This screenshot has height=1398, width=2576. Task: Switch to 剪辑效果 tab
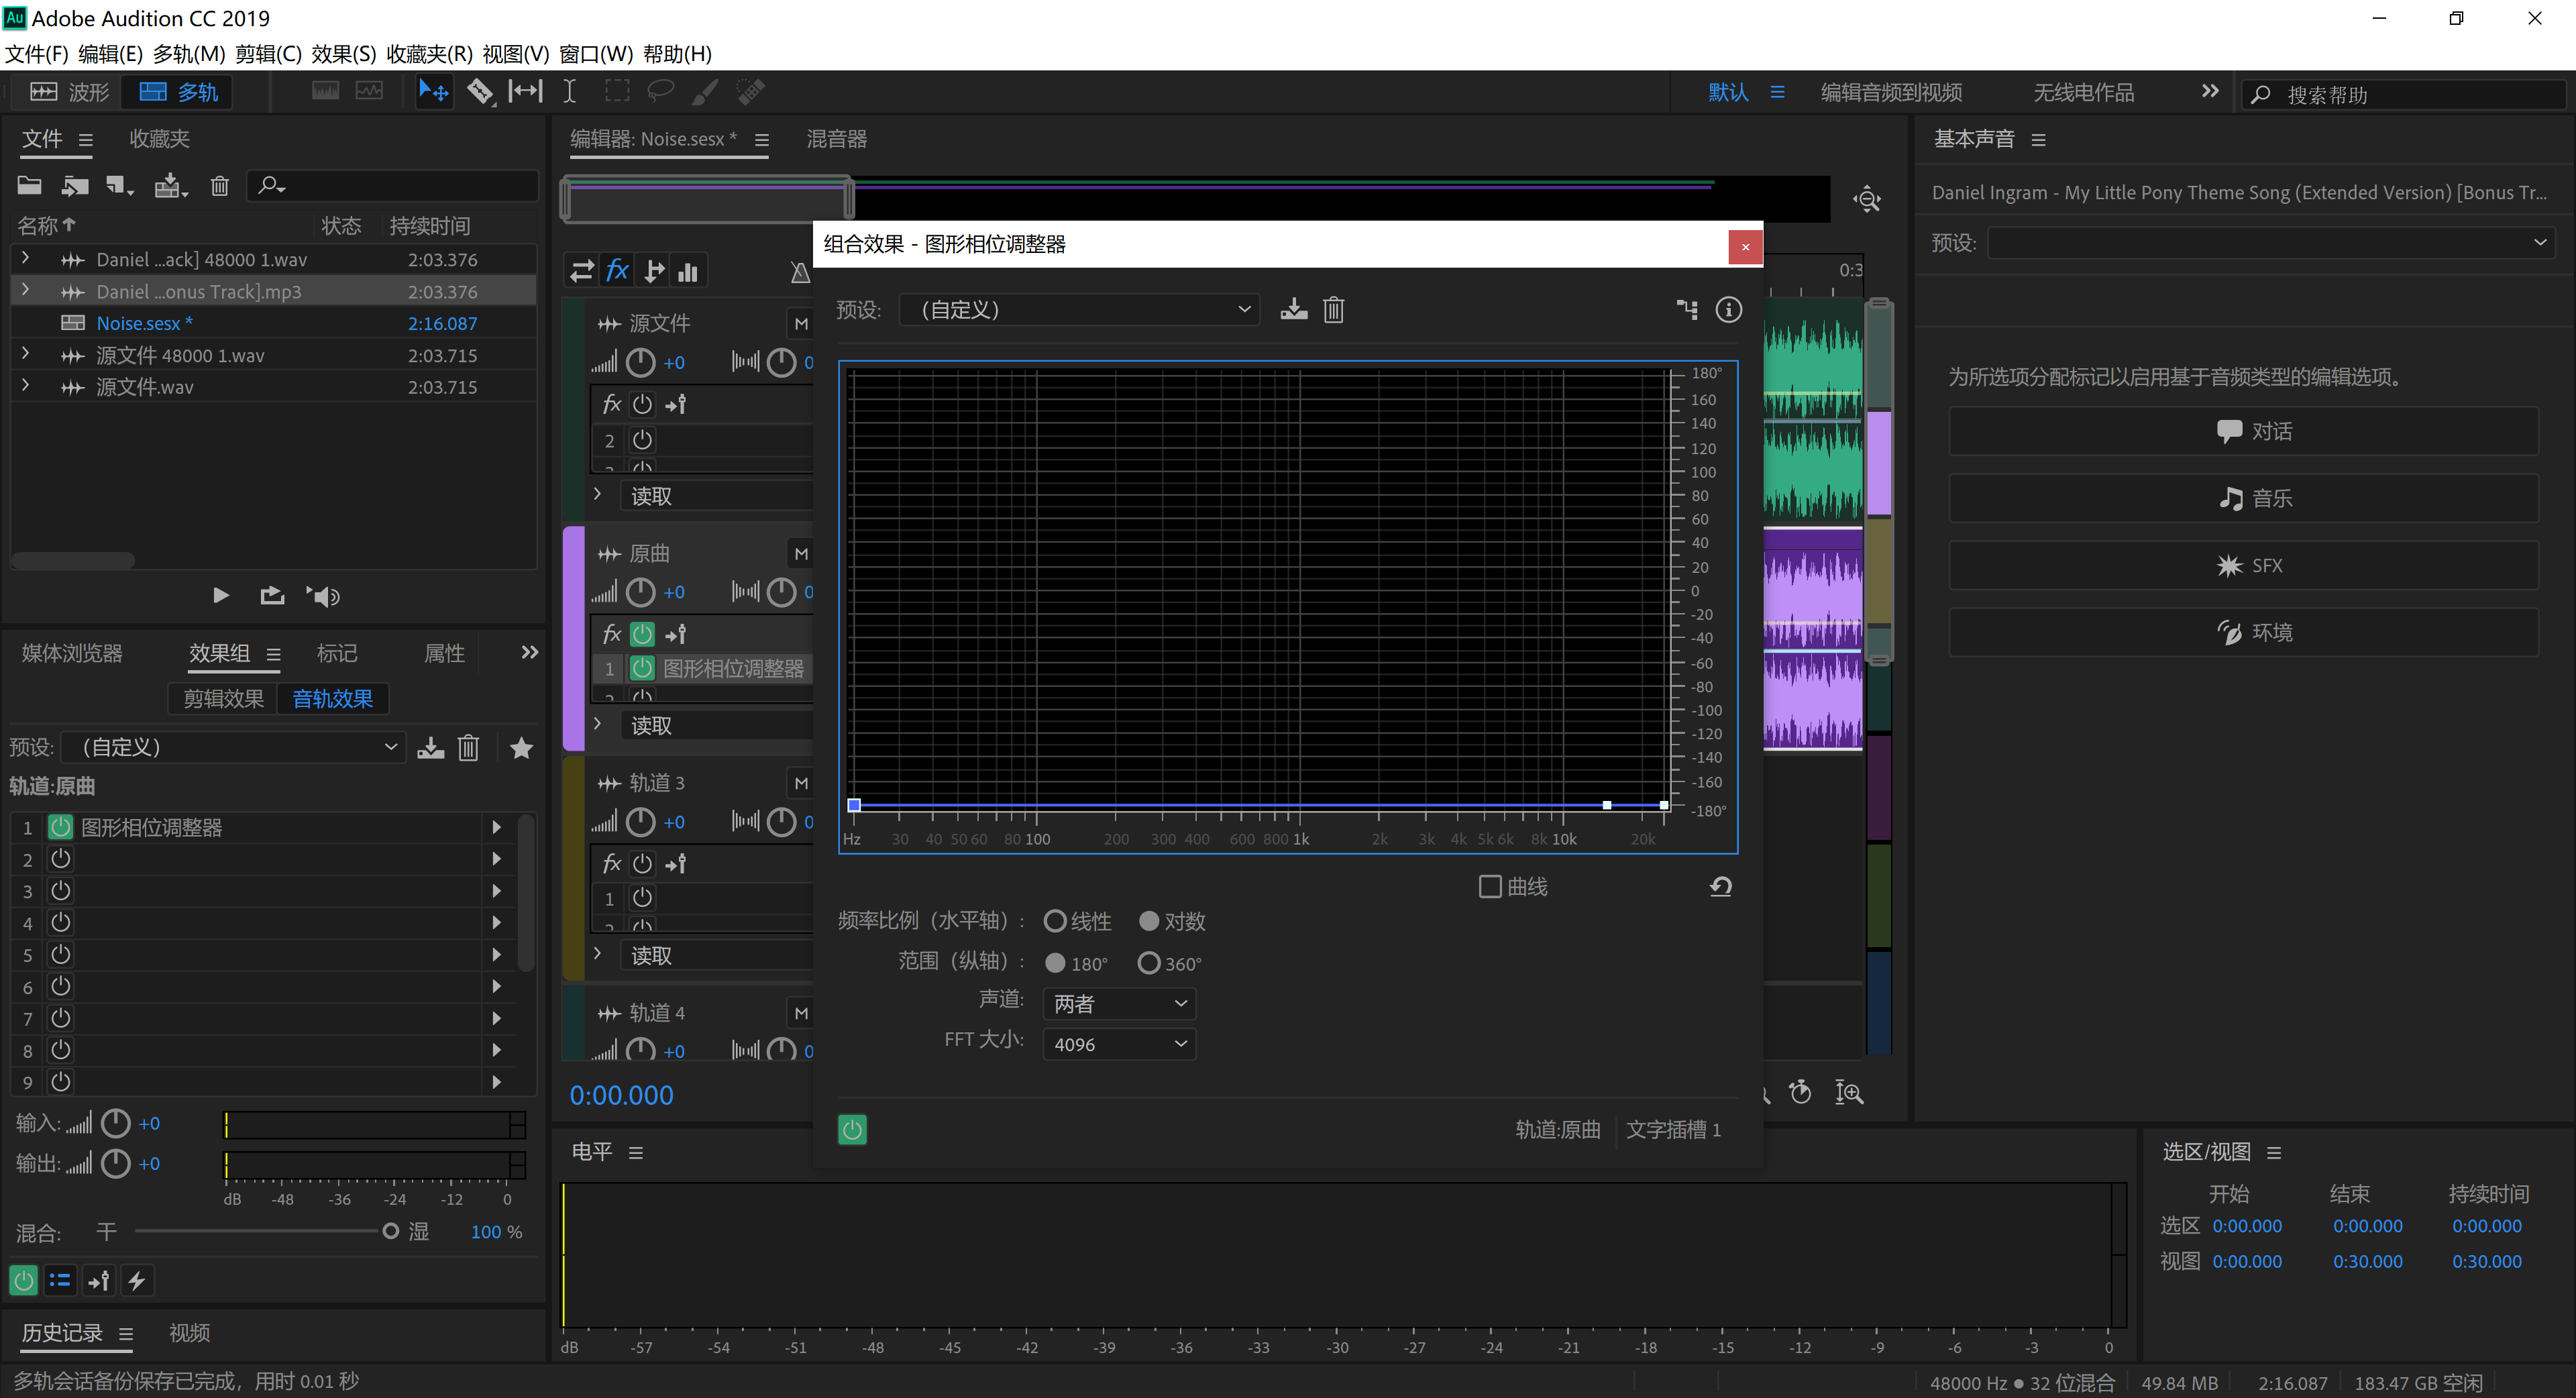pos(223,699)
